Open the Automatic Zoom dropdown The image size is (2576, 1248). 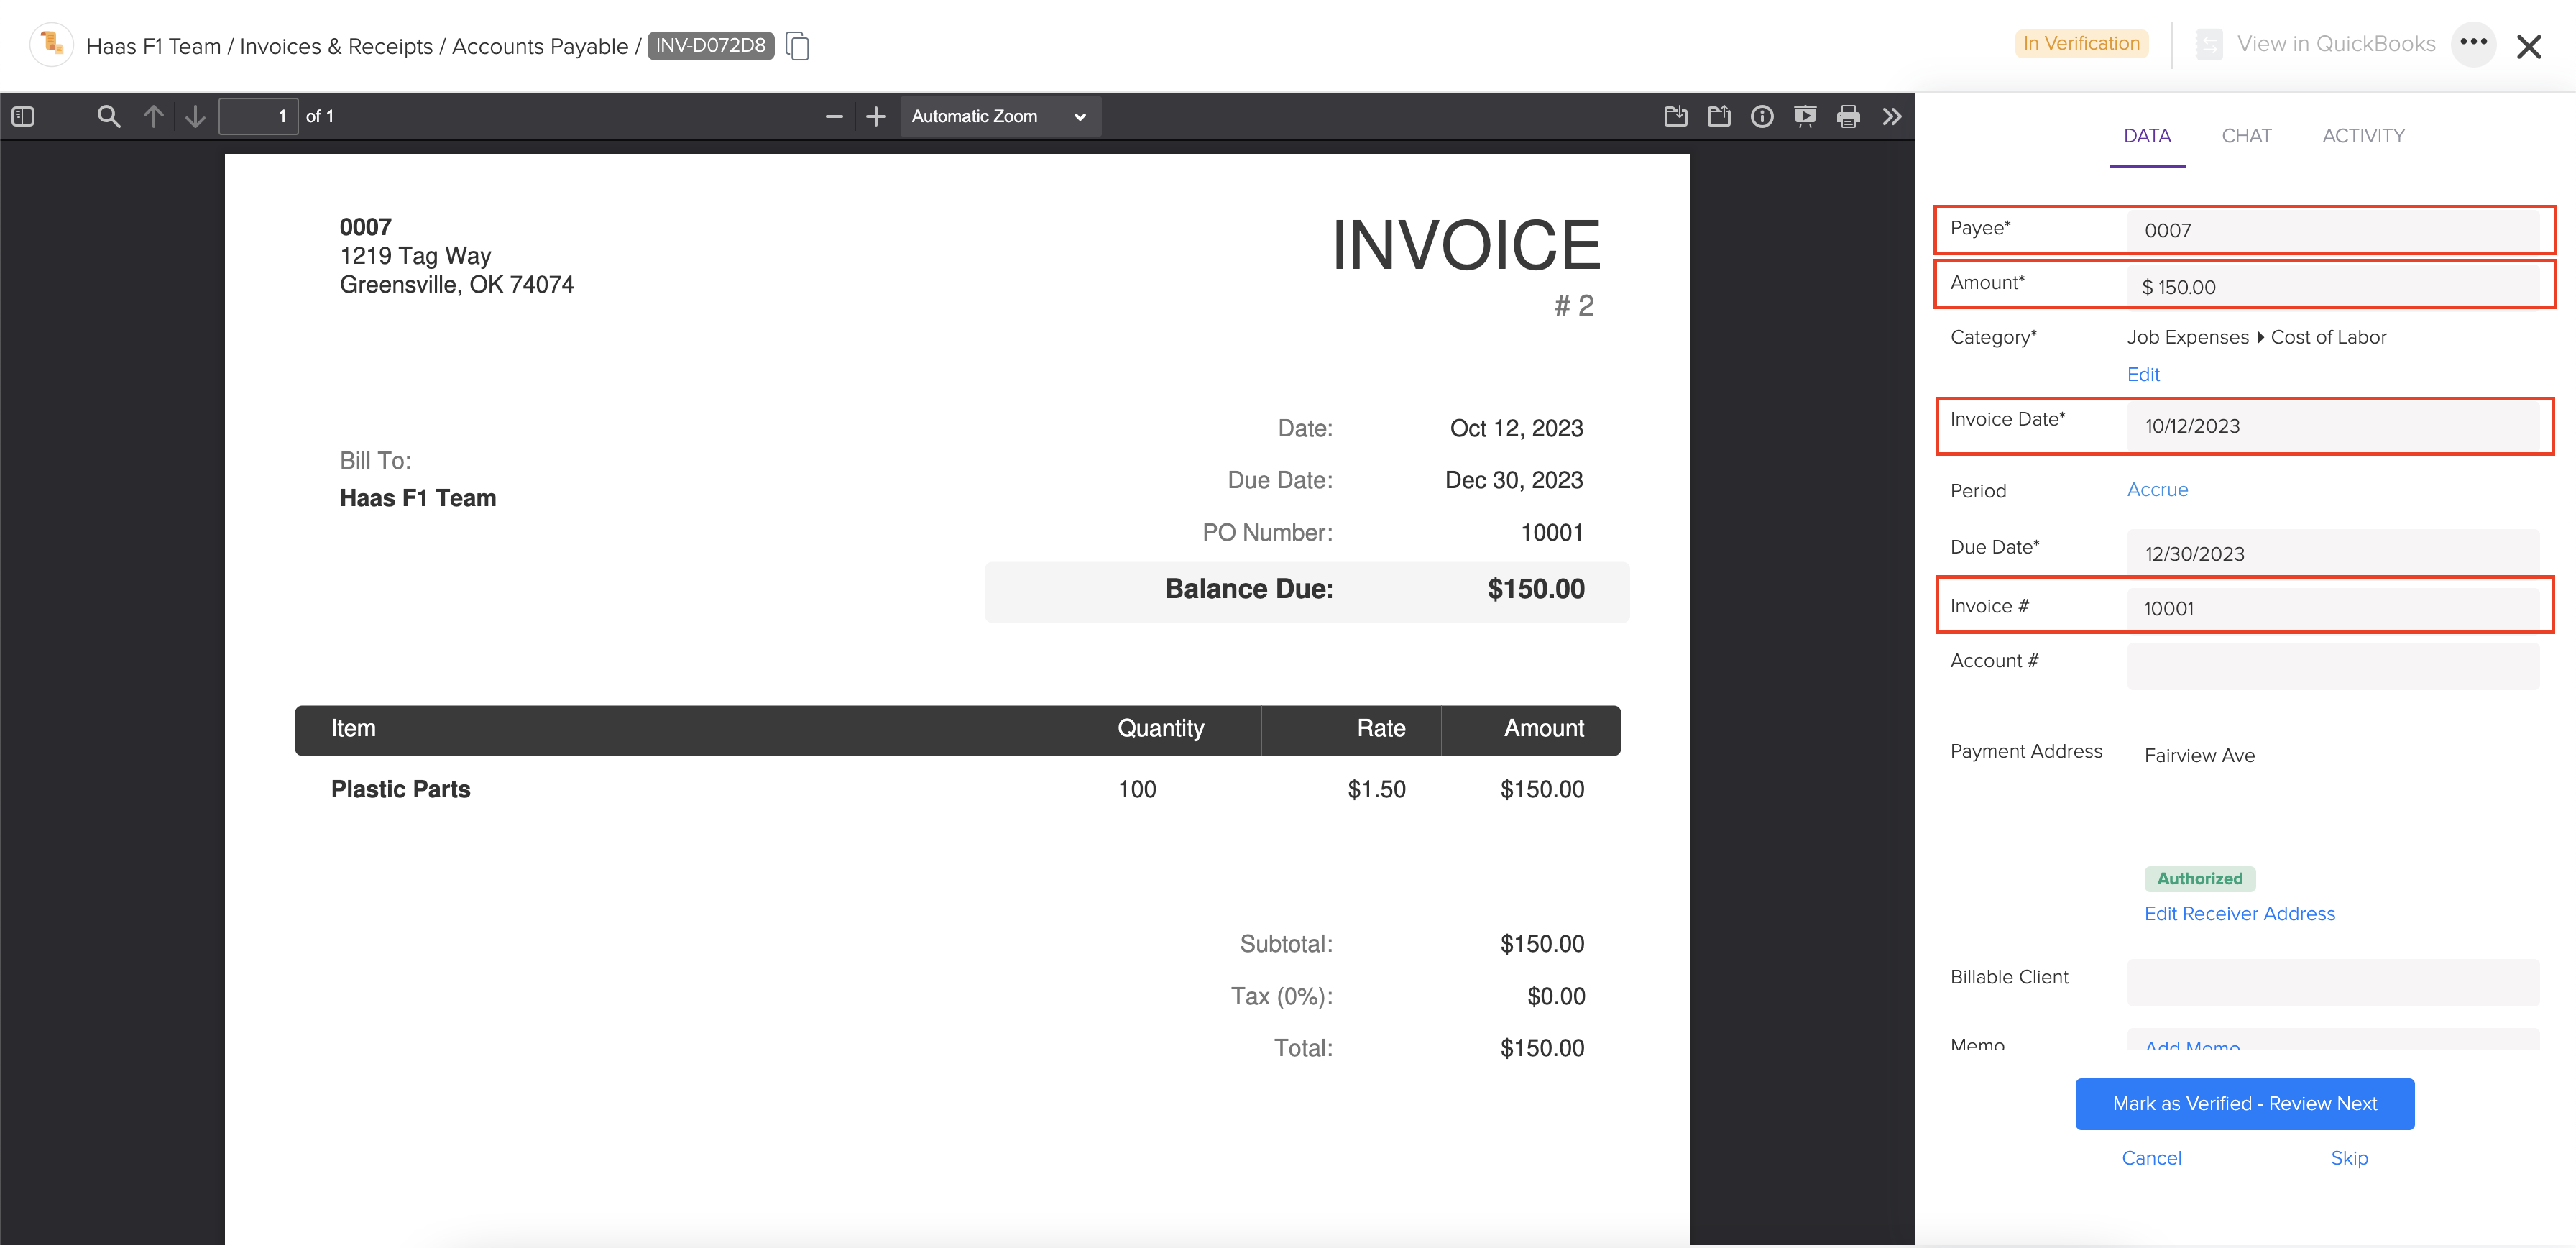(x=999, y=116)
